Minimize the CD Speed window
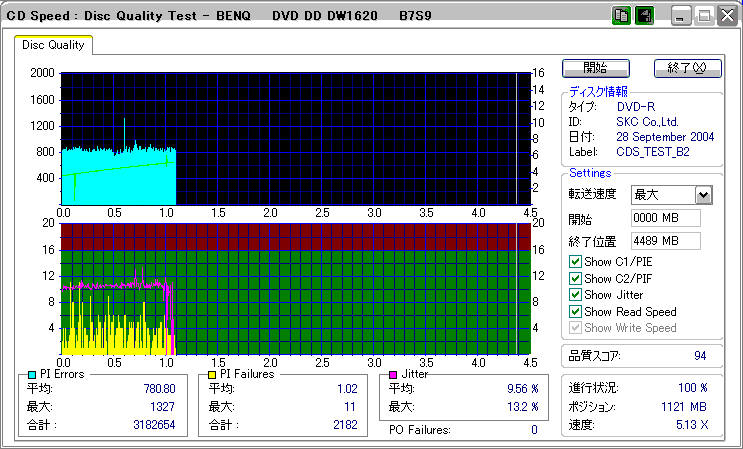The image size is (743, 449). coord(681,16)
